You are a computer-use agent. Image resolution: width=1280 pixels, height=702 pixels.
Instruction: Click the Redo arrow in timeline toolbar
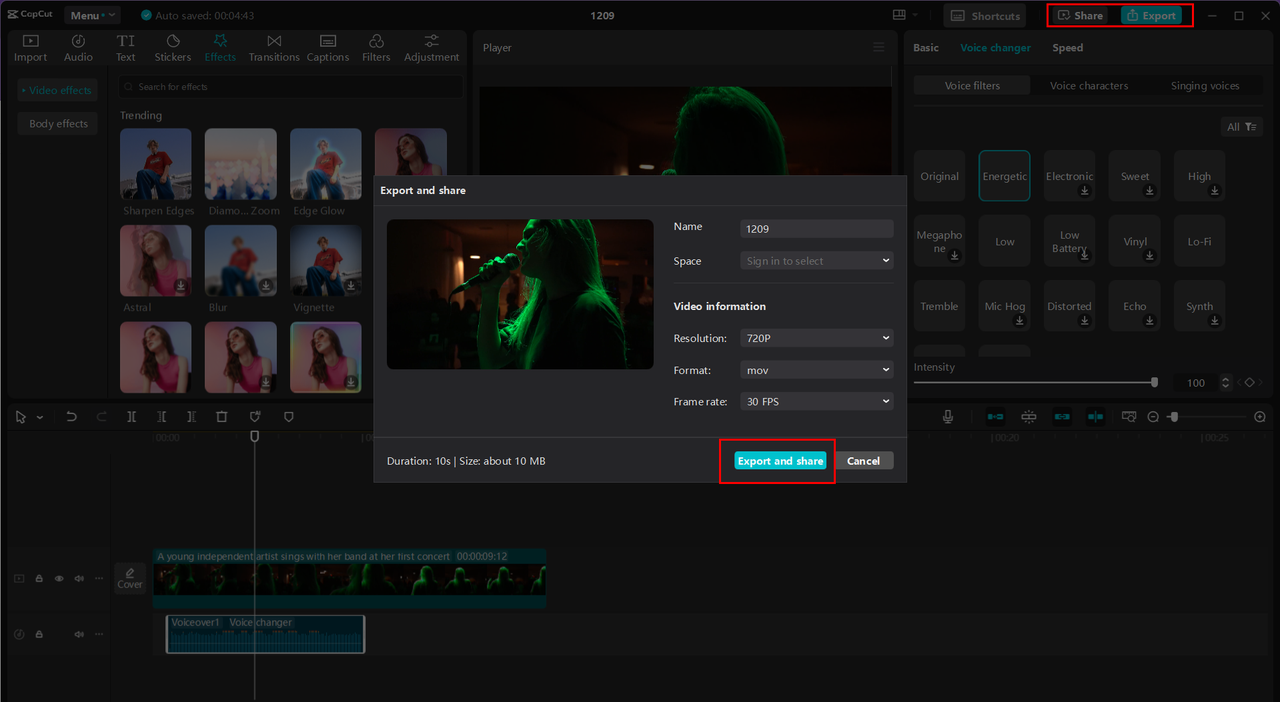(101, 417)
